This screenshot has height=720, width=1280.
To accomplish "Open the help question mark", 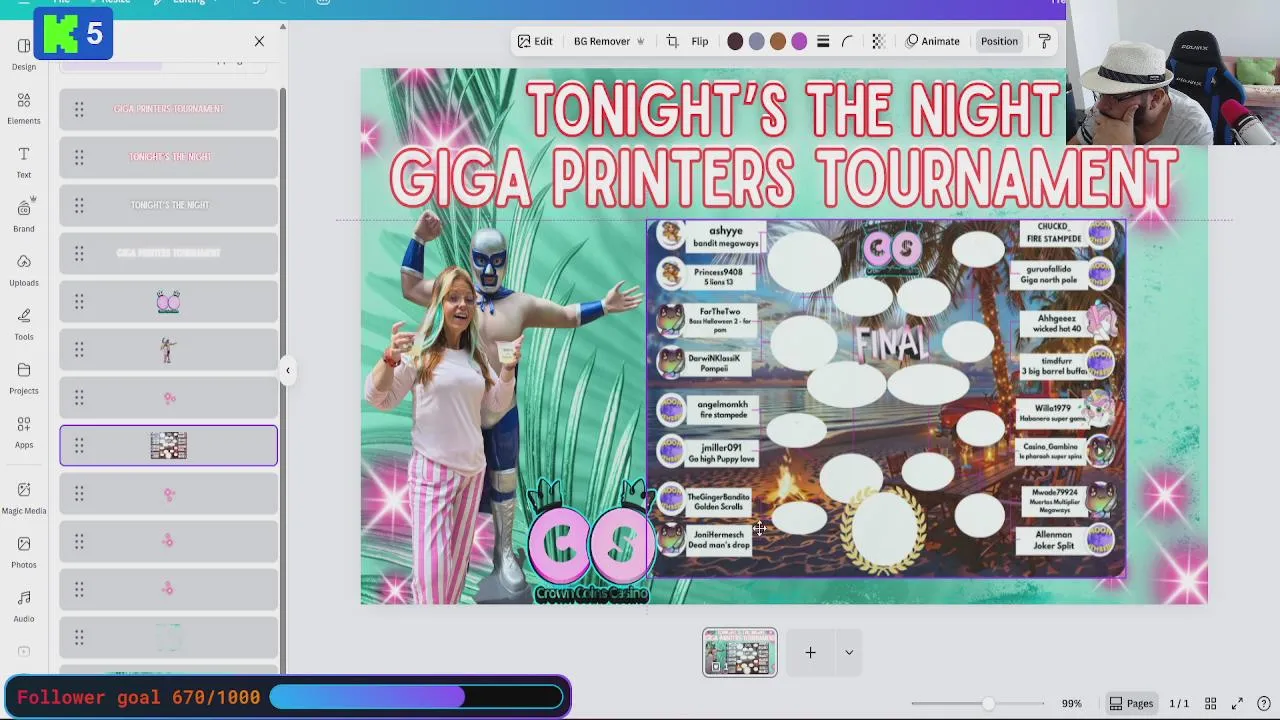I will (1264, 703).
